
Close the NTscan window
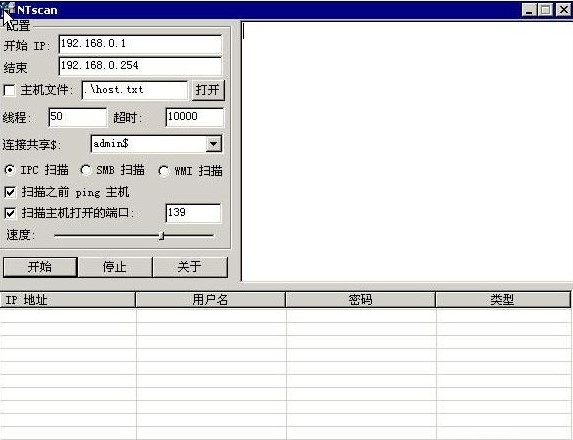point(563,10)
